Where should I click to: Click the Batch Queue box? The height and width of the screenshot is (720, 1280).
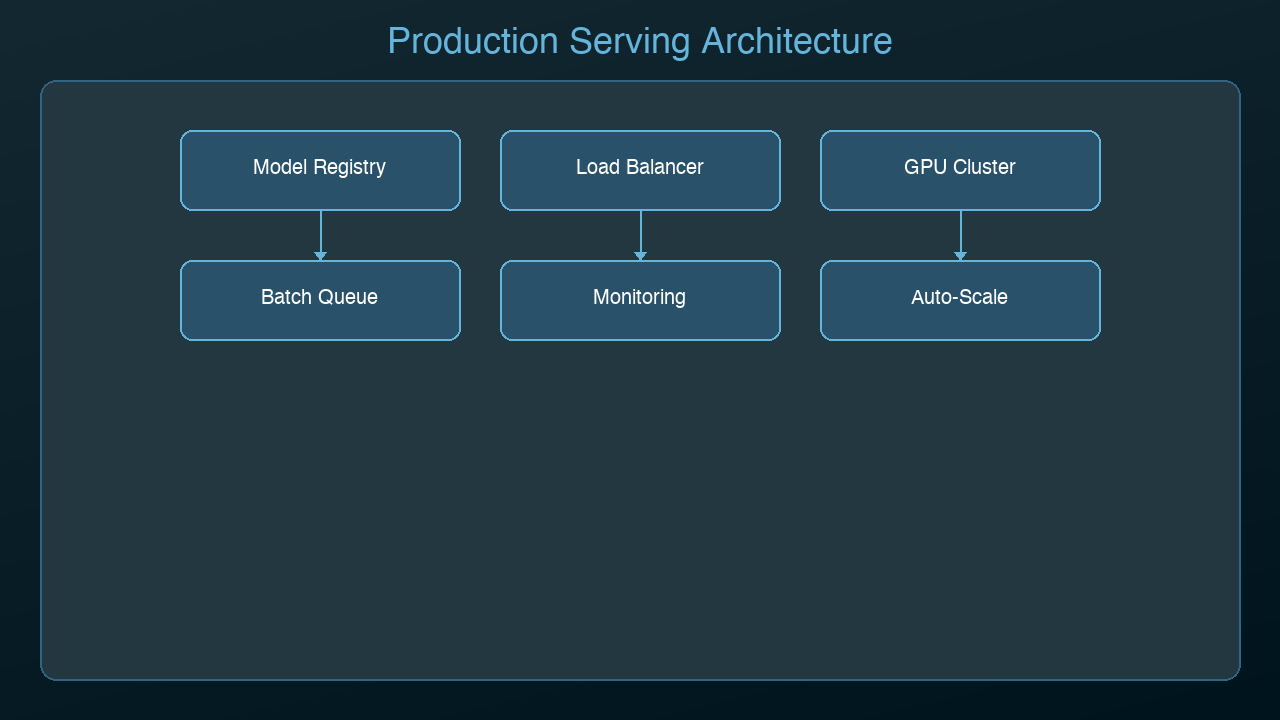coord(320,300)
